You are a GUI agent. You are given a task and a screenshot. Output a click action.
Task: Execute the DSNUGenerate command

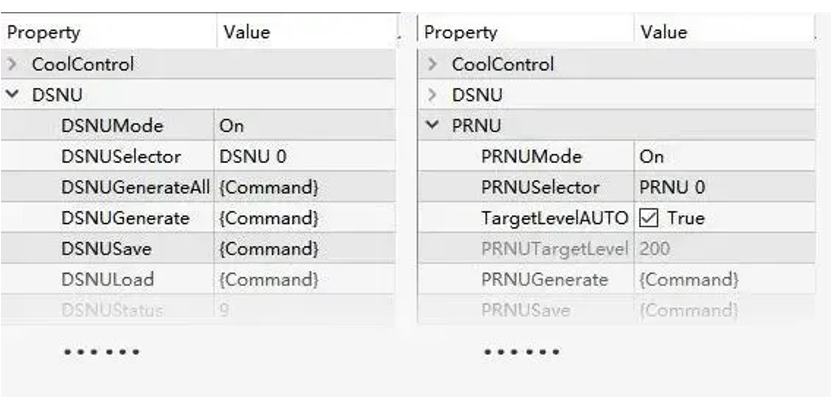pyautogui.click(x=268, y=217)
